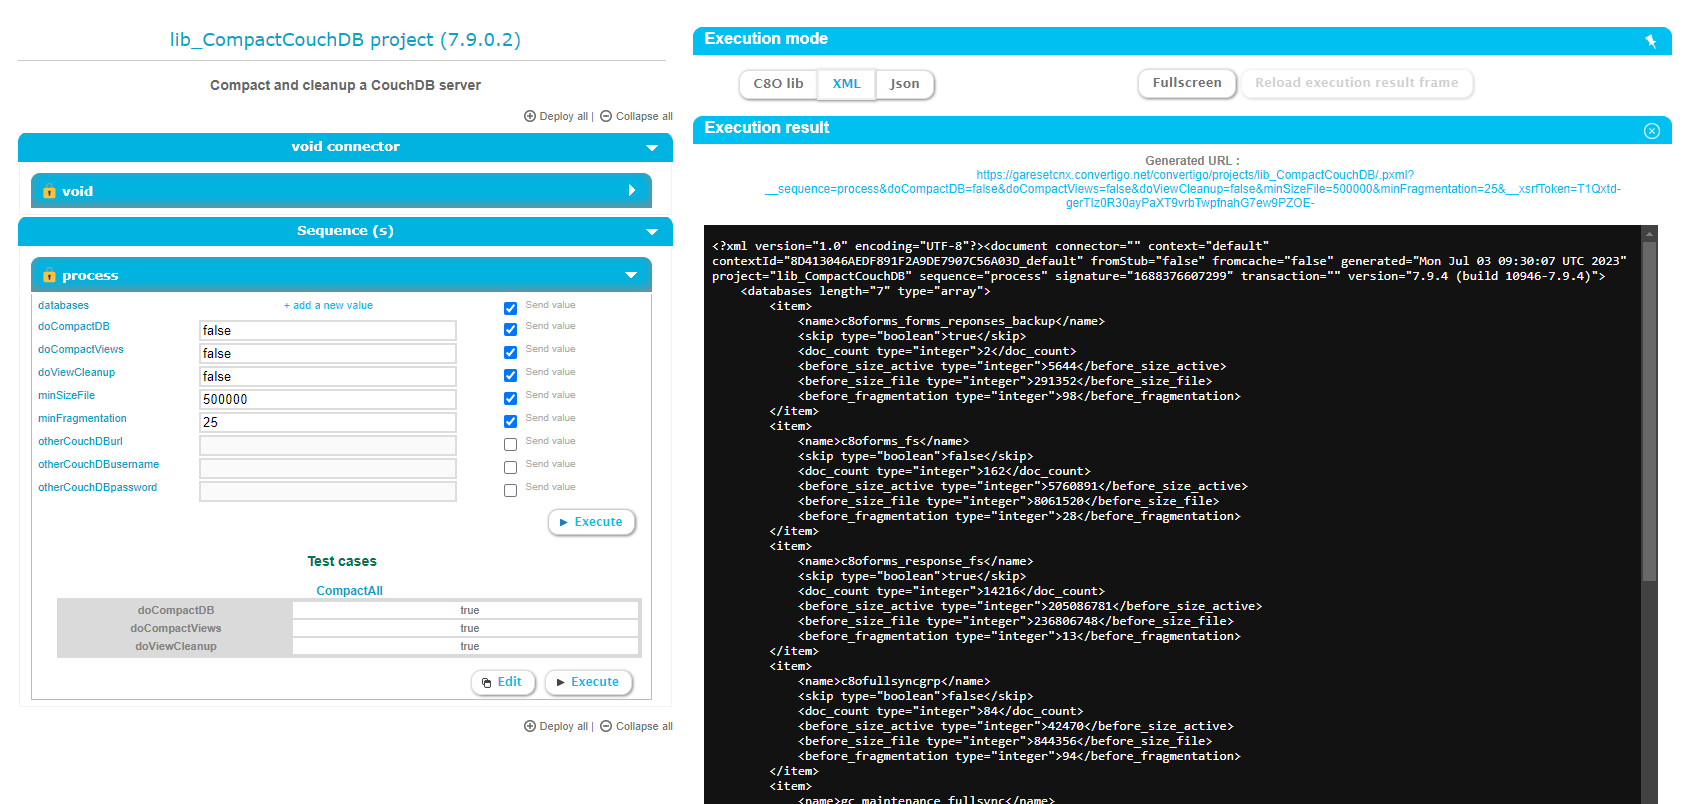The width and height of the screenshot is (1701, 804).
Task: Switch to Json execution mode
Action: pyautogui.click(x=904, y=84)
